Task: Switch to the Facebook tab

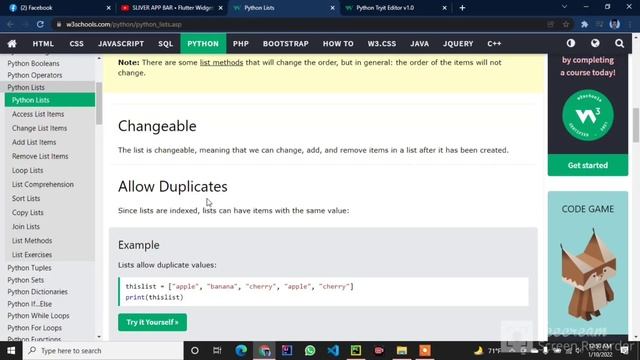Action: pyautogui.click(x=57, y=8)
